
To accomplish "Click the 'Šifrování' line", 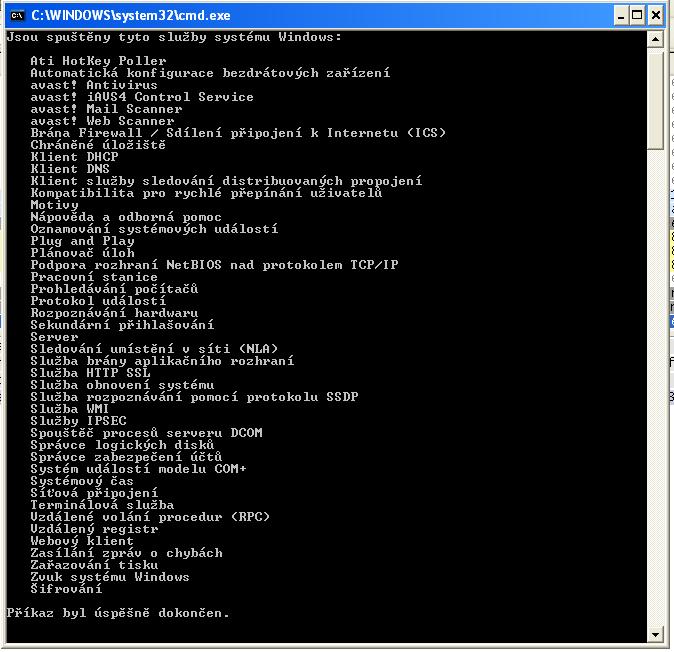I will tap(66, 588).
